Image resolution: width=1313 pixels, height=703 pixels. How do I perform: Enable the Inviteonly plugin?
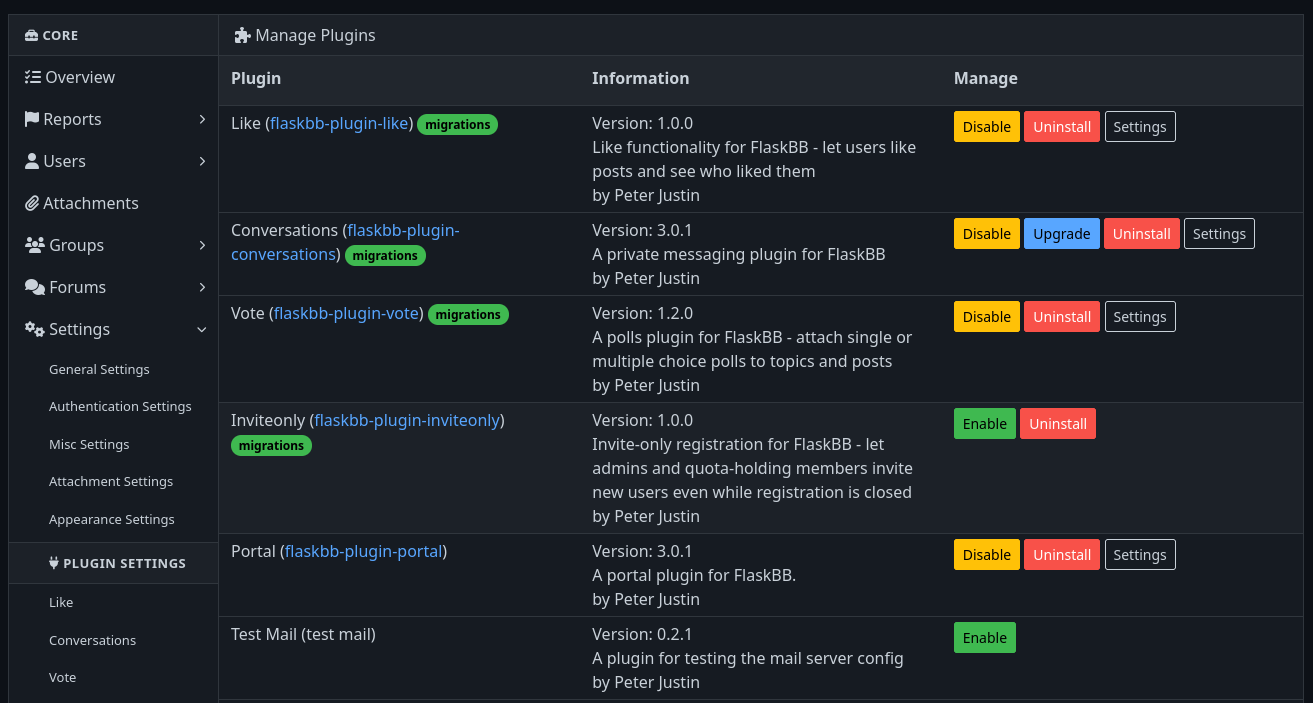pyautogui.click(x=985, y=424)
